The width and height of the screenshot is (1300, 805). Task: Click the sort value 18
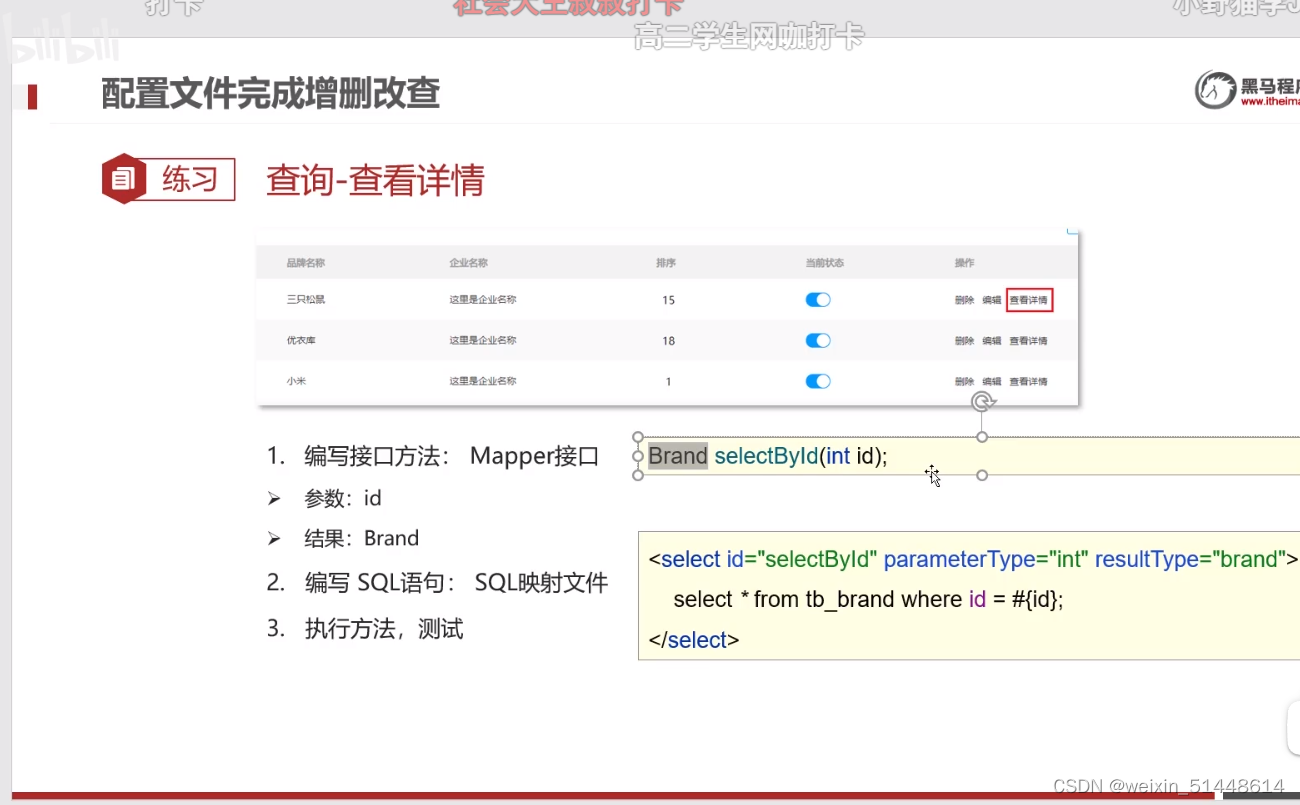668,341
